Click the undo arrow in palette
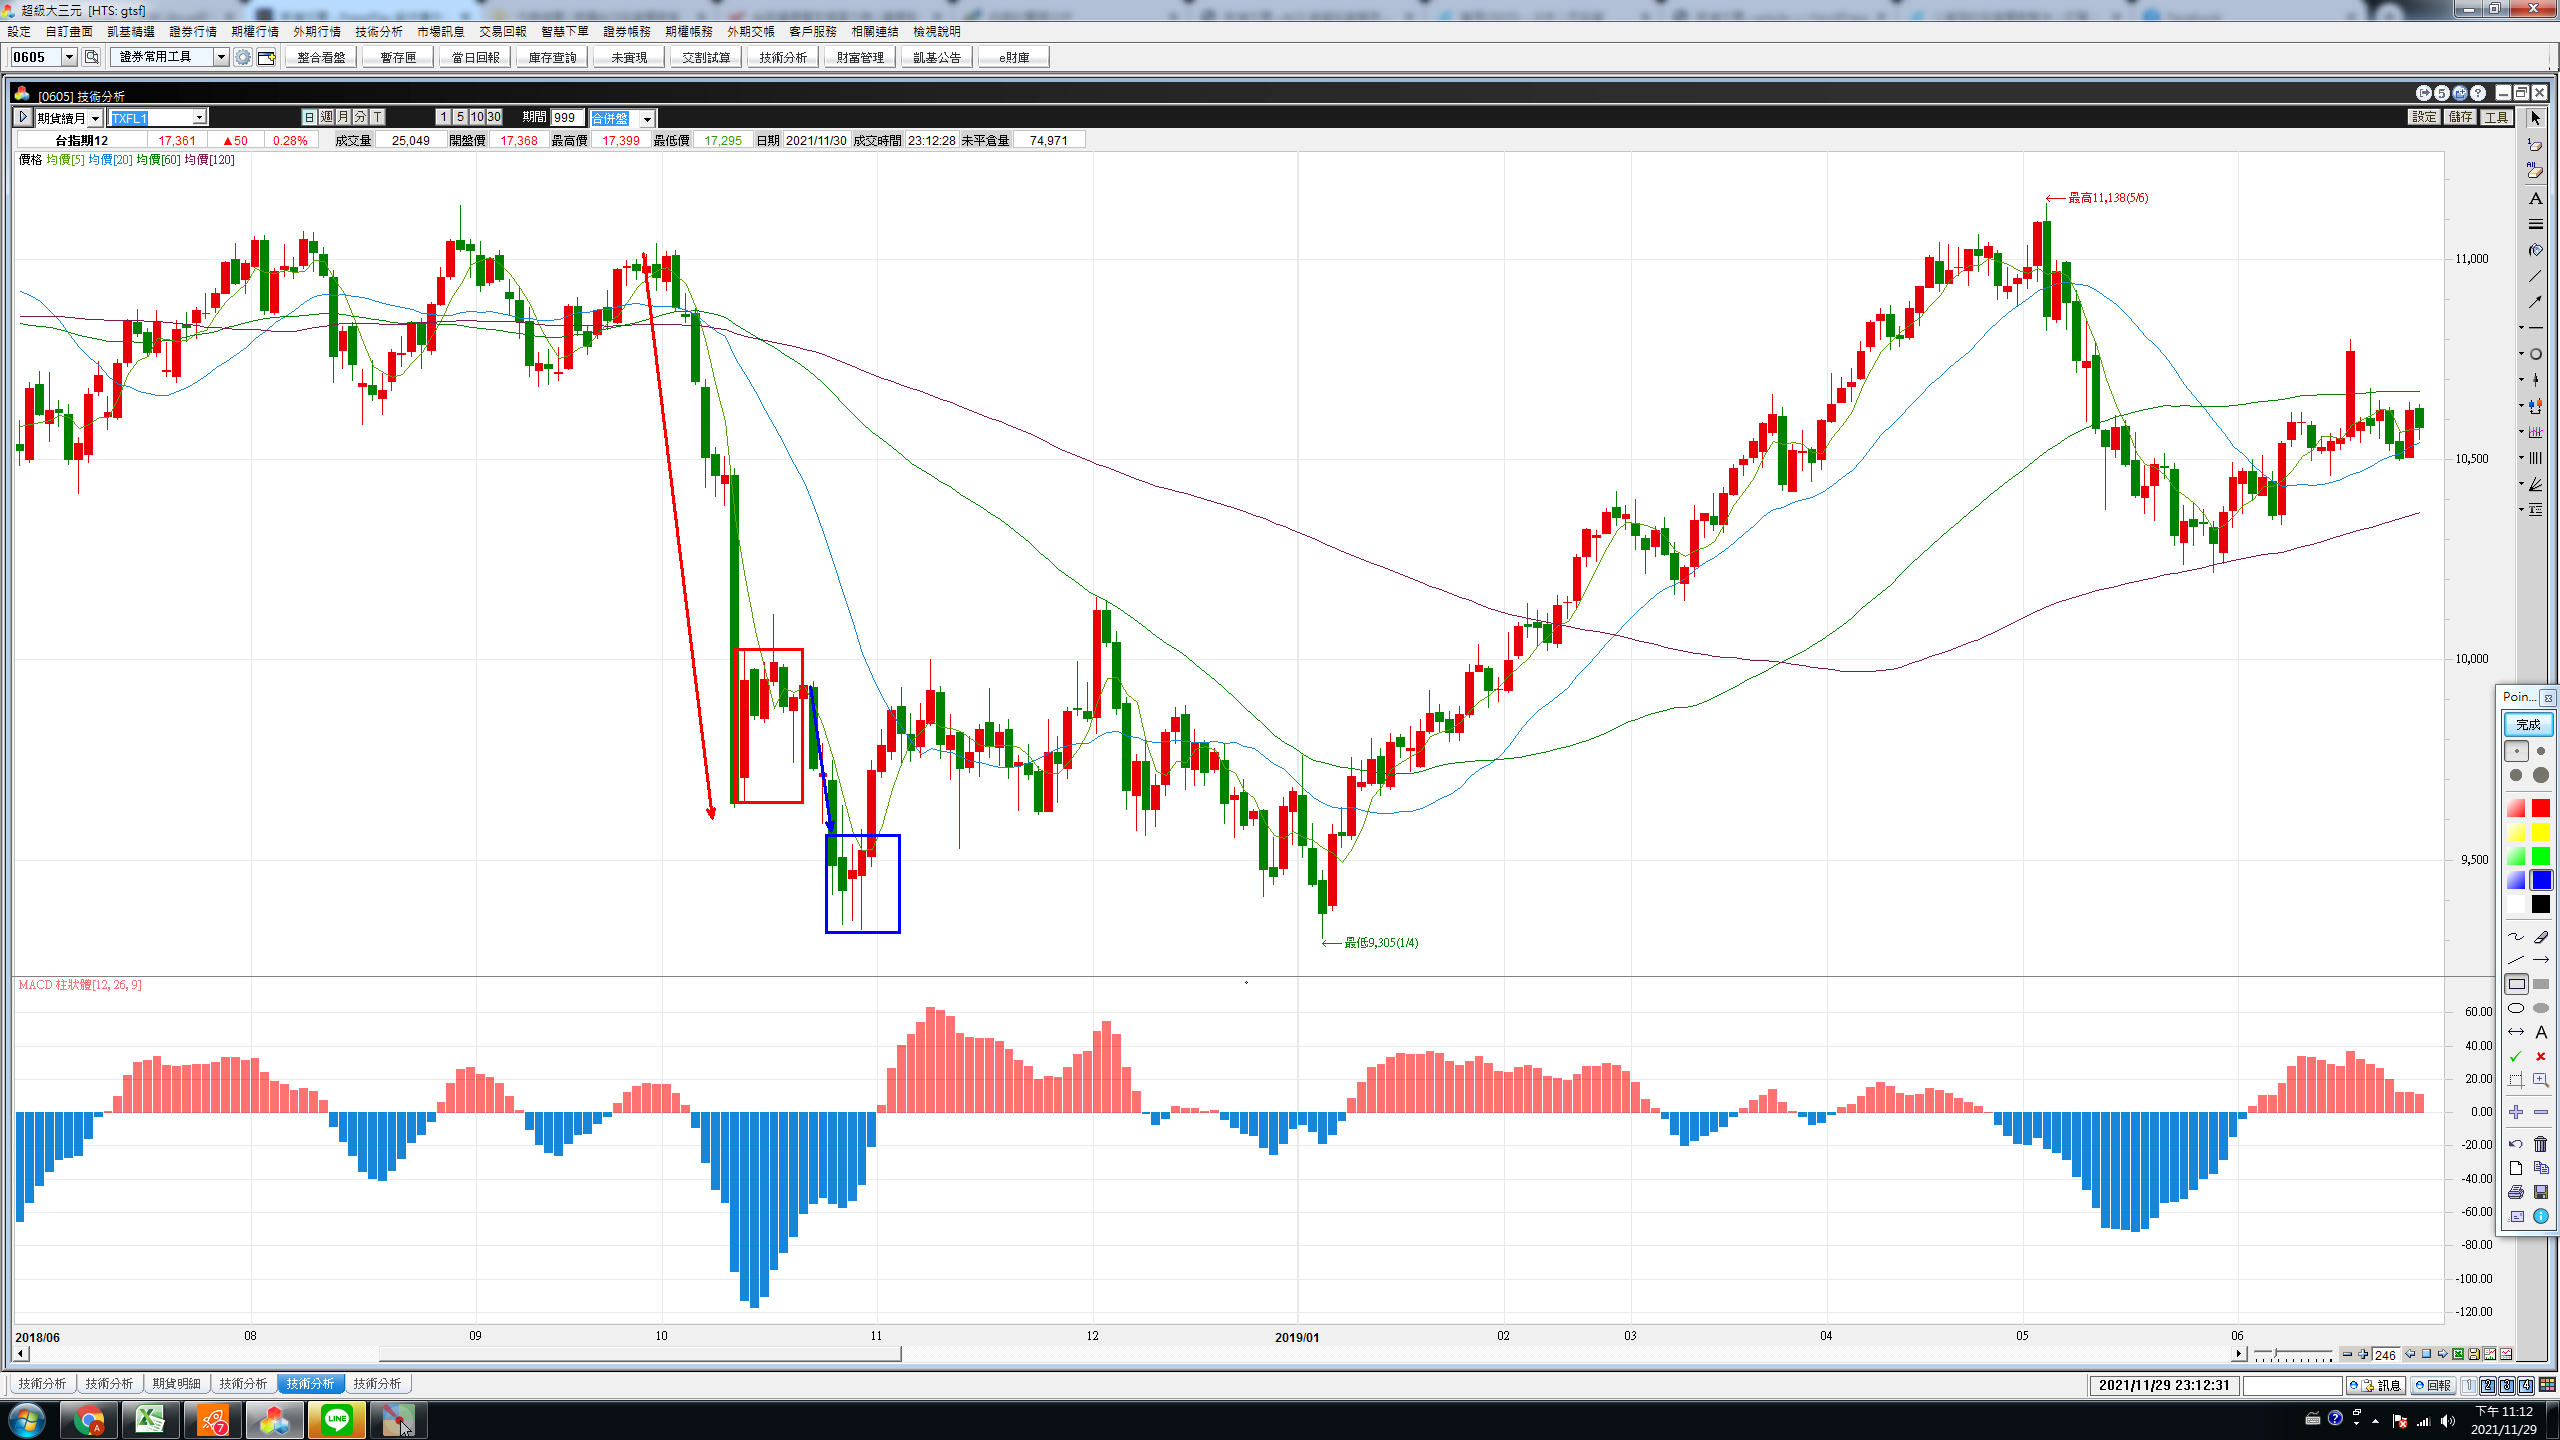2560x1440 pixels. [x=2516, y=1144]
